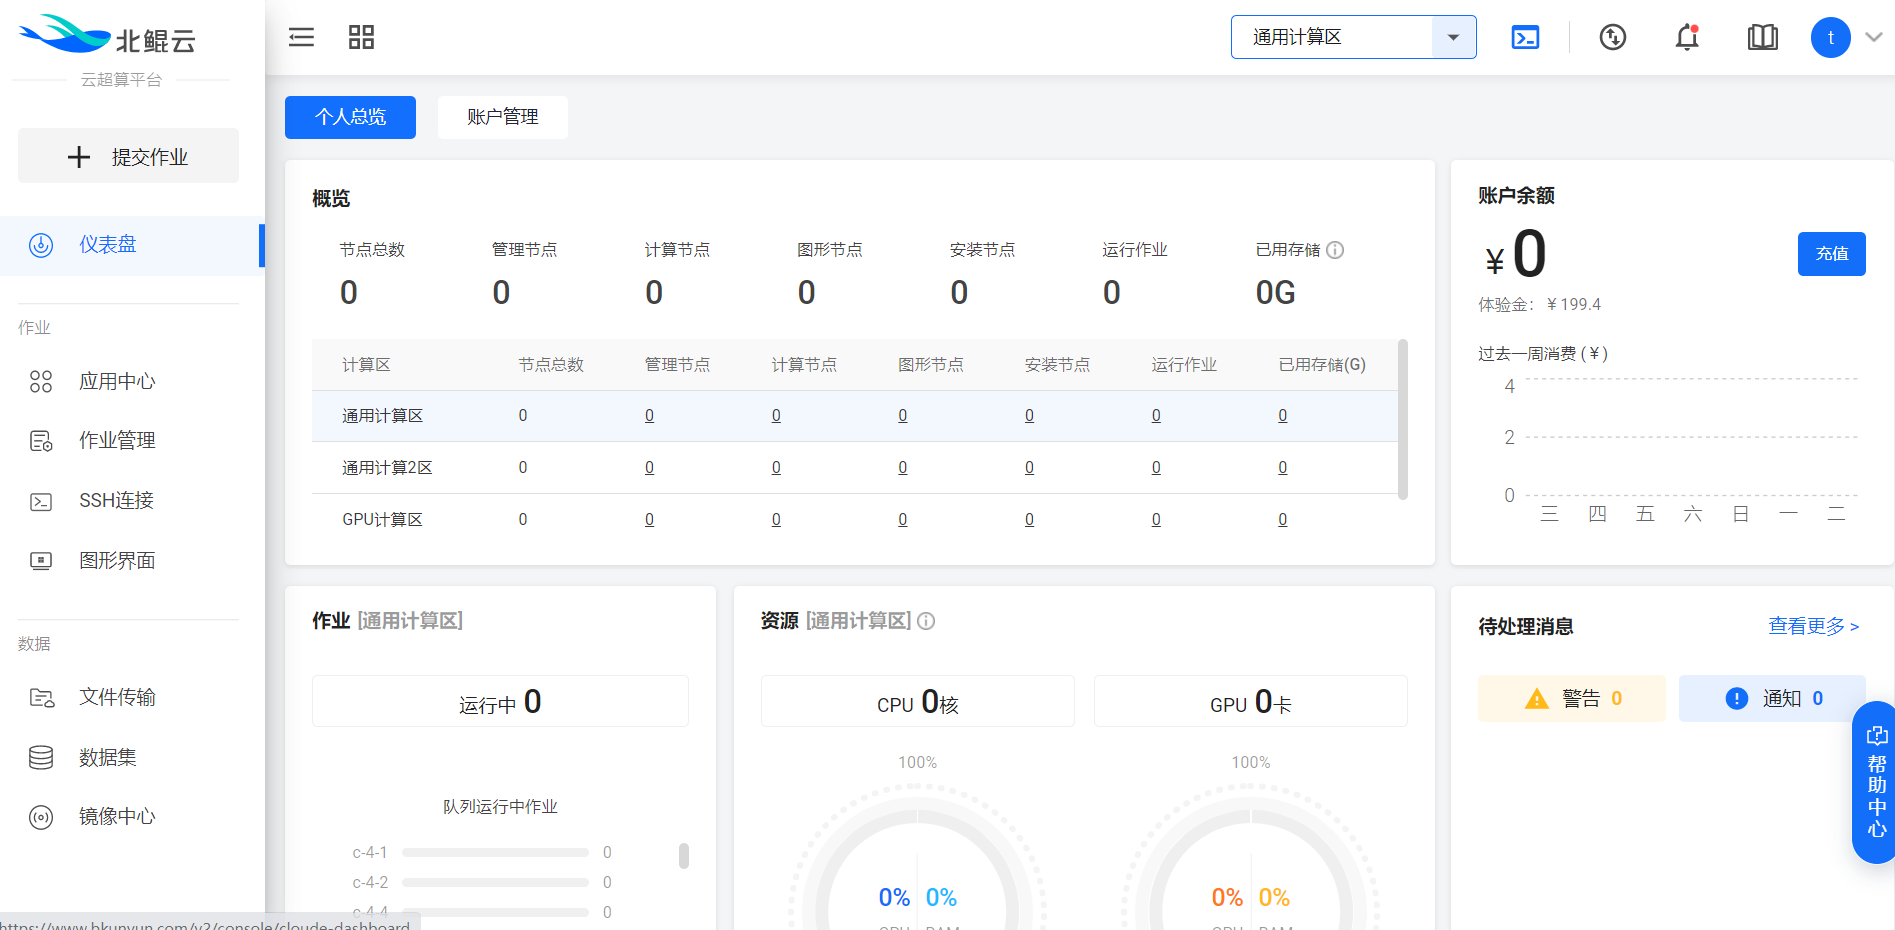Click the 仪表盘 dashboard icon
The width and height of the screenshot is (1895, 930).
41,245
